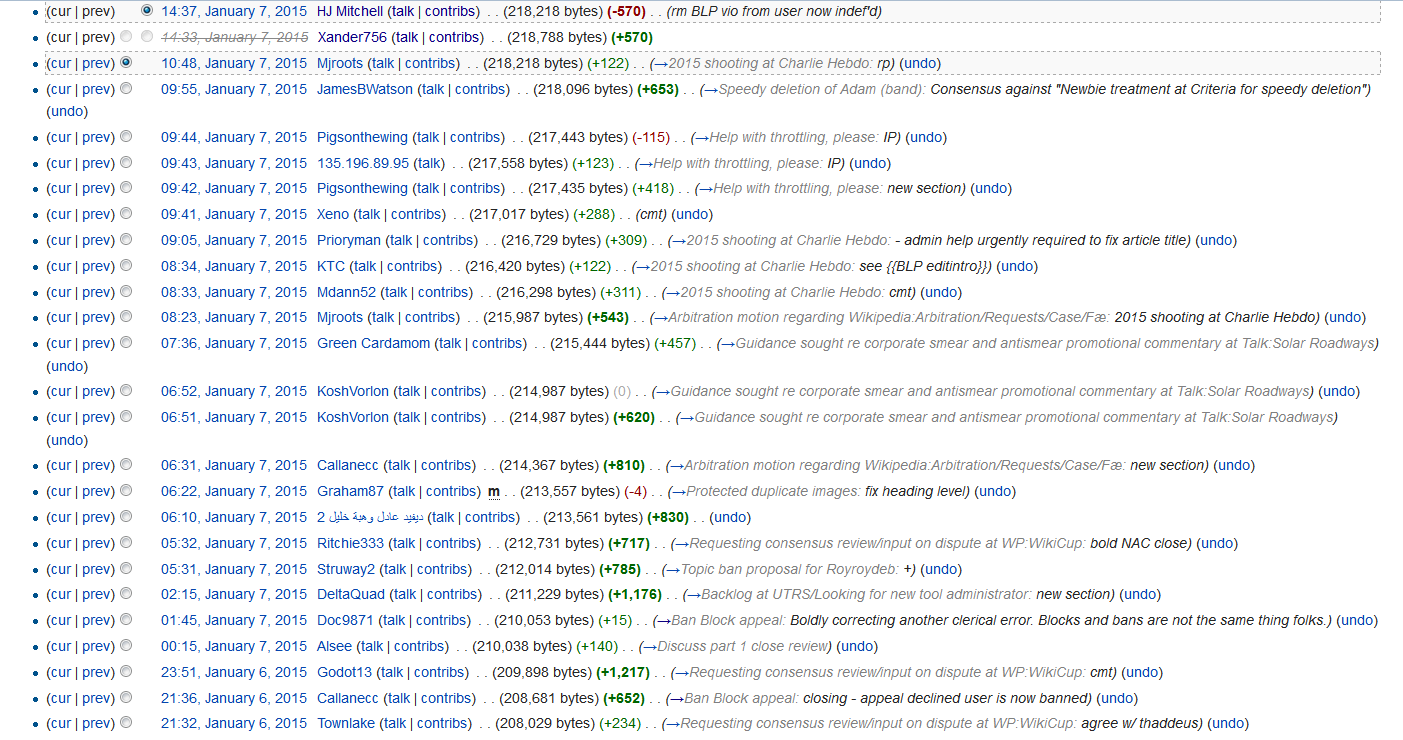Screen dimensions: 1403x740
Task: Open Xander756's user page
Action: pos(350,37)
